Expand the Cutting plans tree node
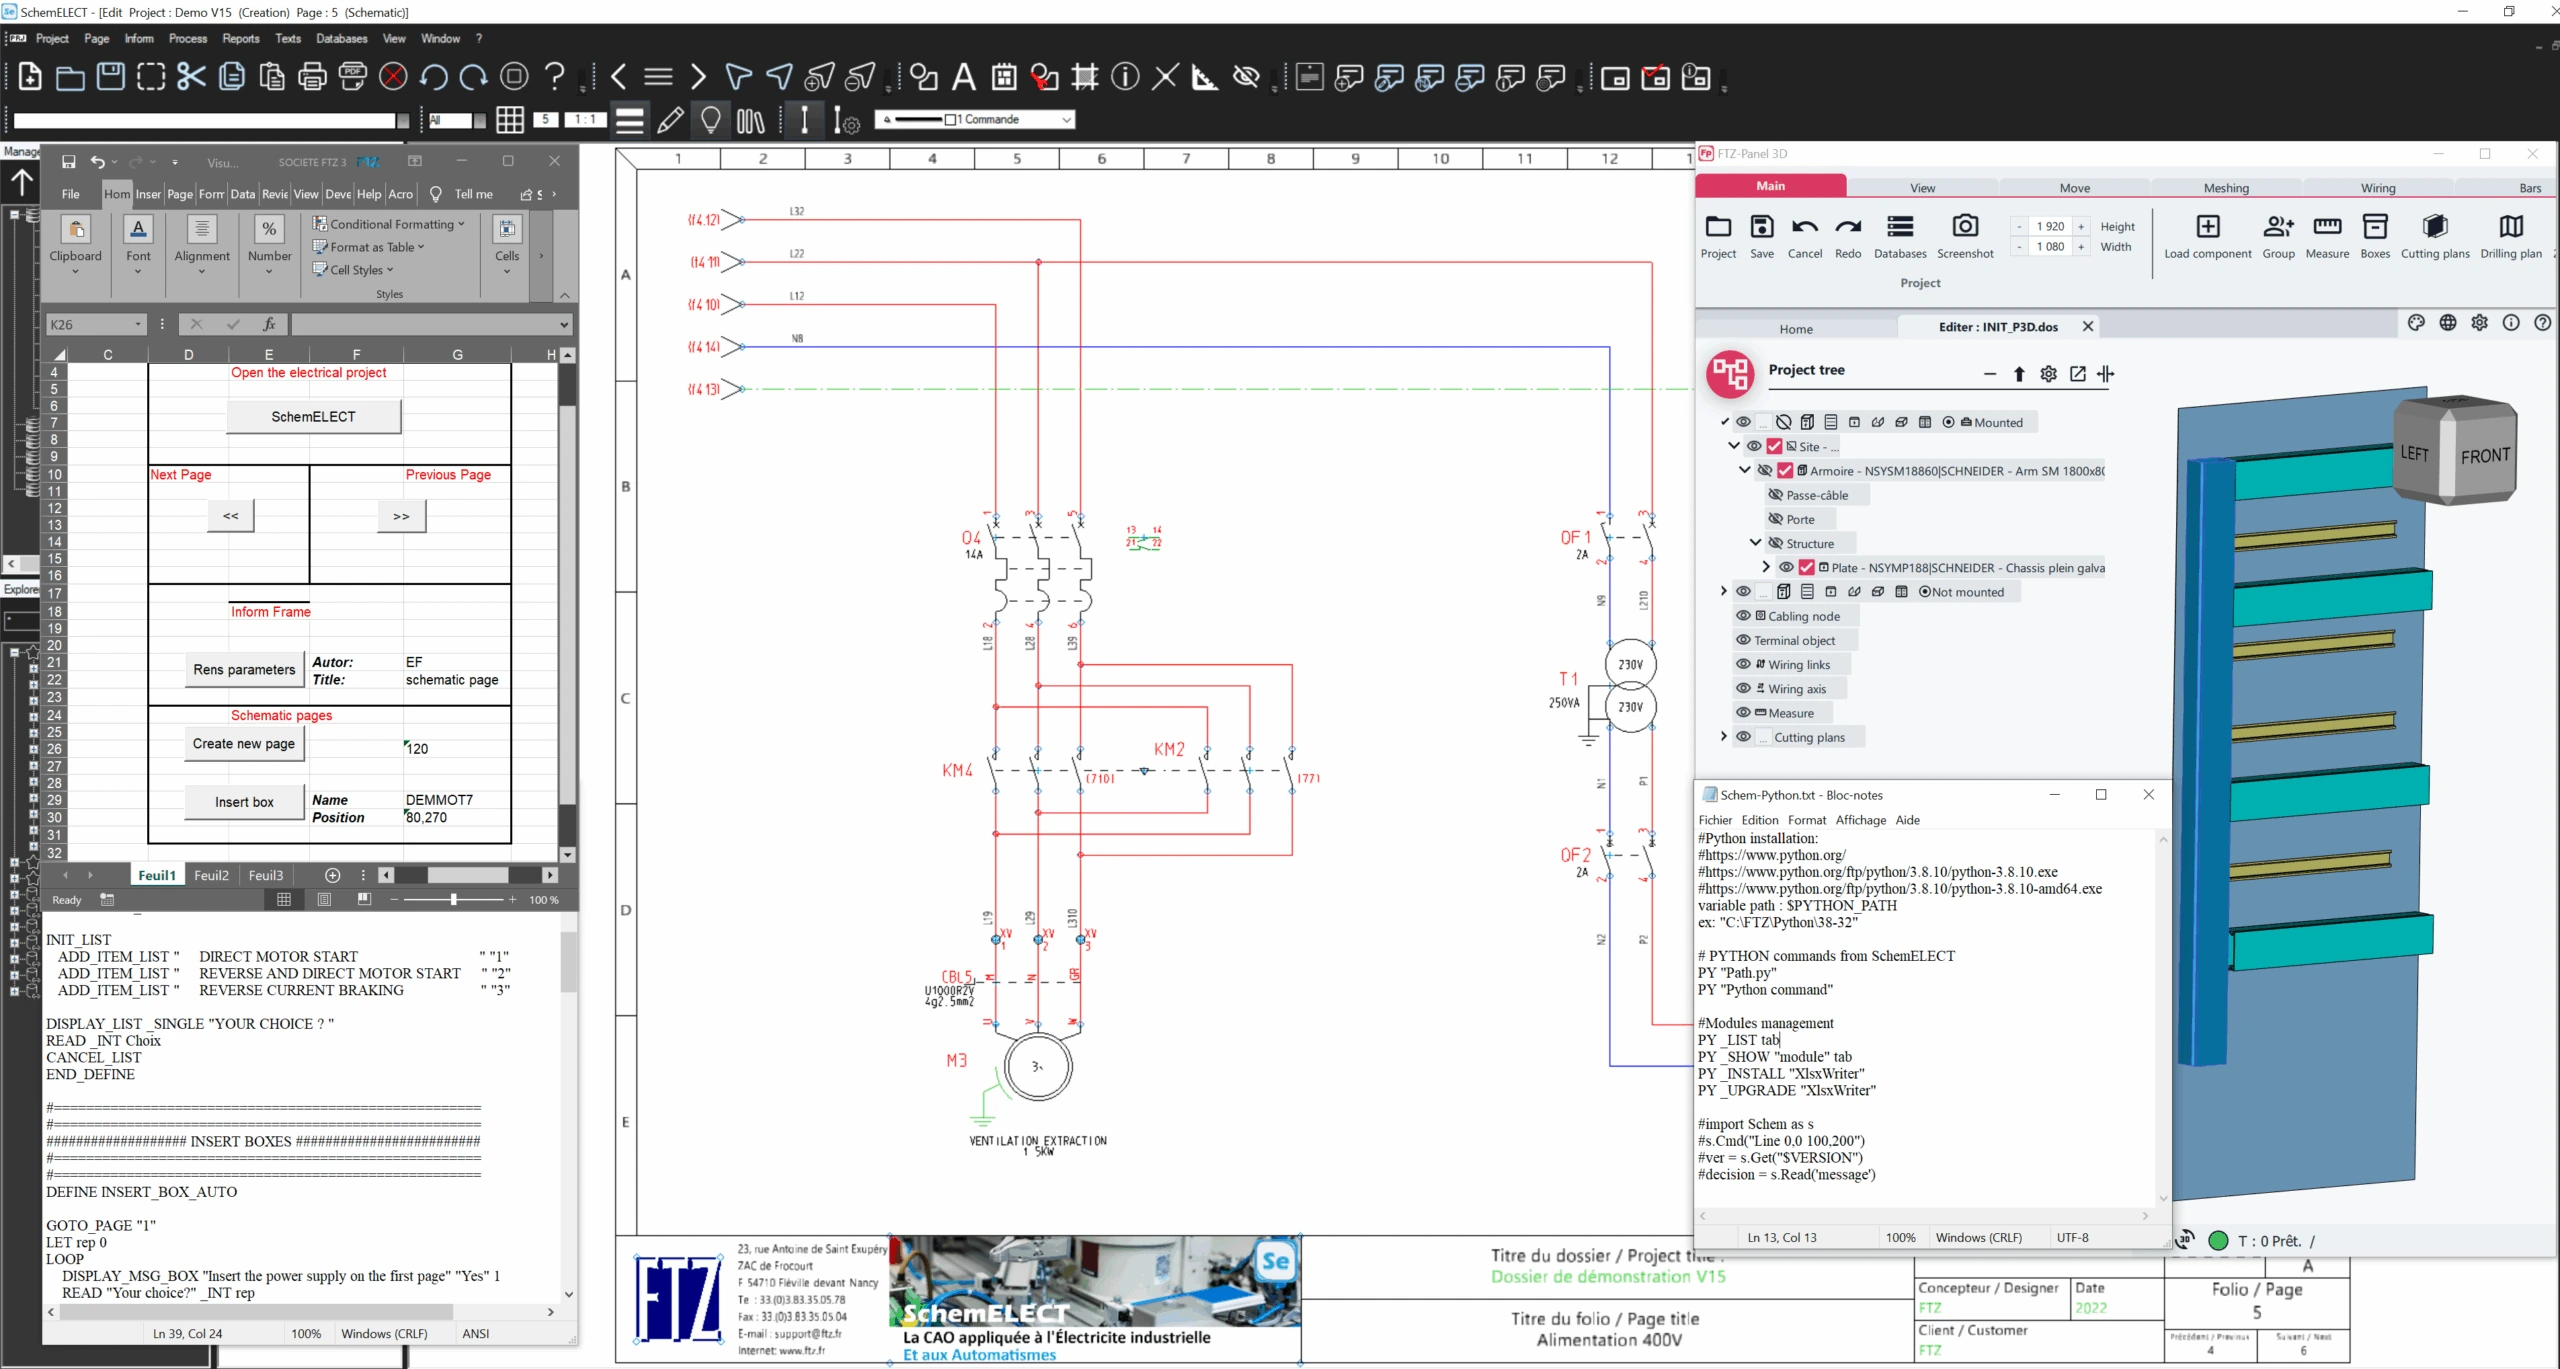 coord(1723,737)
